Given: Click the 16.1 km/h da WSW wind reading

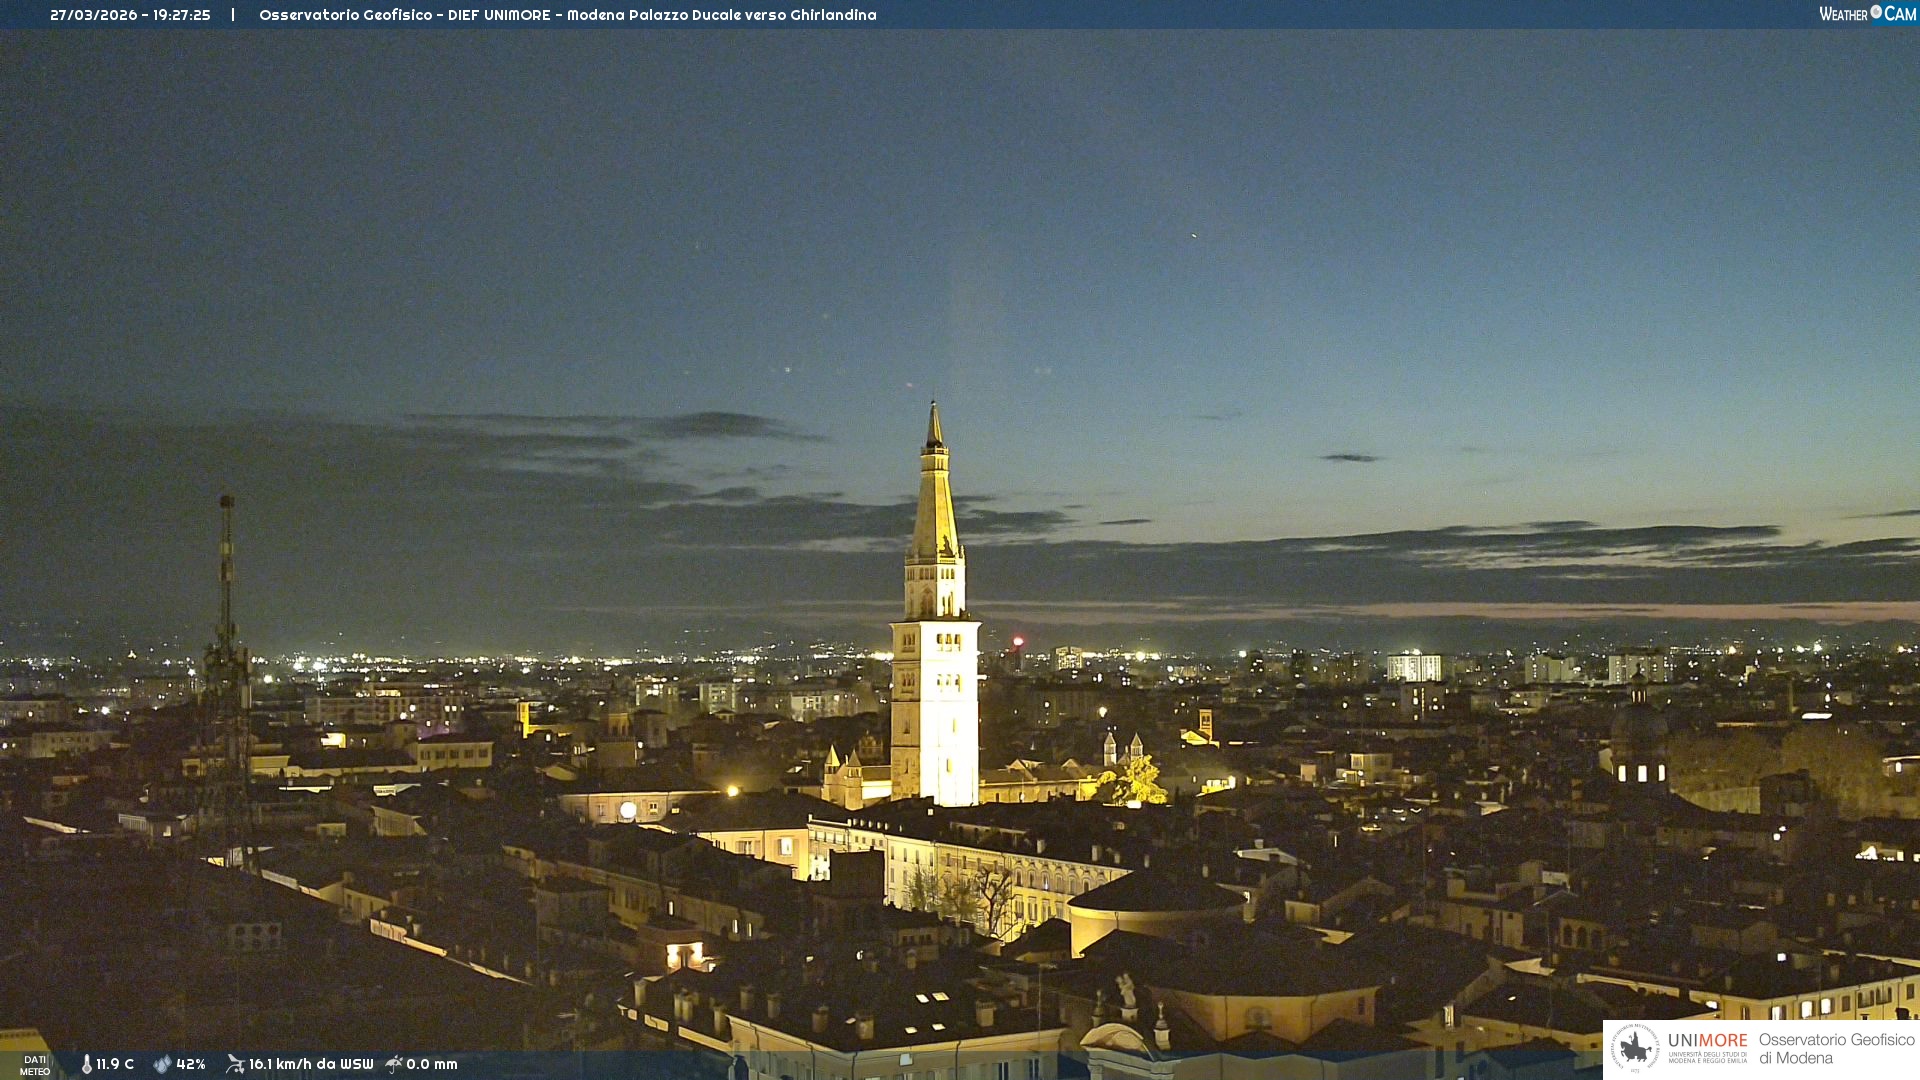Looking at the screenshot, I should point(310,1064).
